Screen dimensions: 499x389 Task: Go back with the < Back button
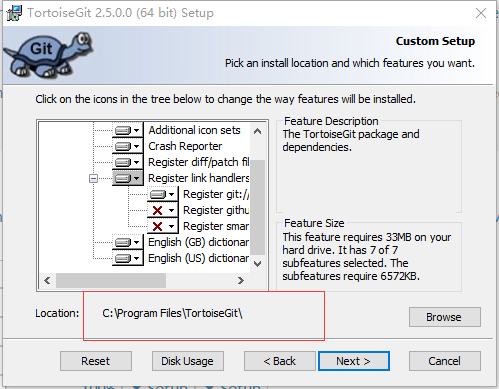click(x=280, y=361)
